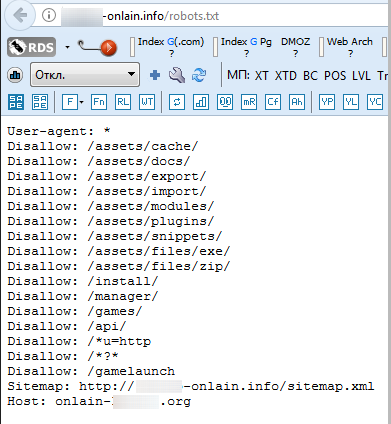This screenshot has height=424, width=391.
Task: Check the Web Arch parameter
Action: (350, 47)
